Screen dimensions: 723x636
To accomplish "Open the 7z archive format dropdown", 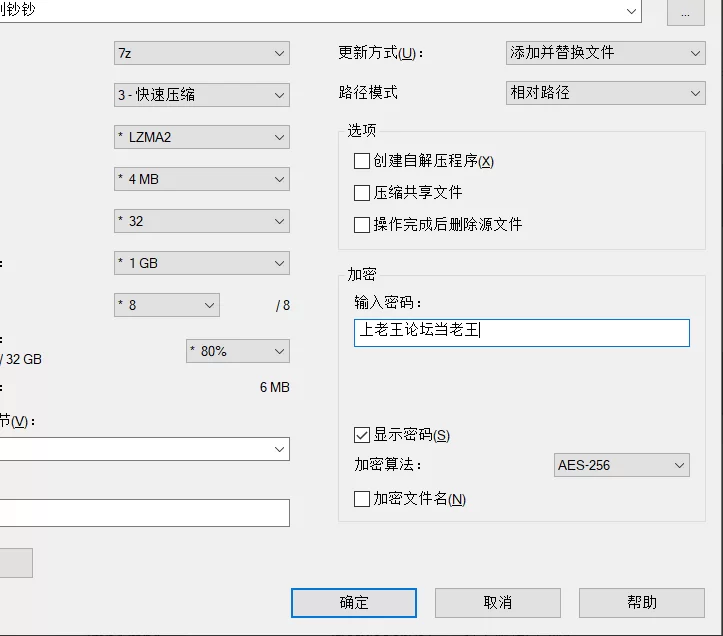I will point(201,53).
